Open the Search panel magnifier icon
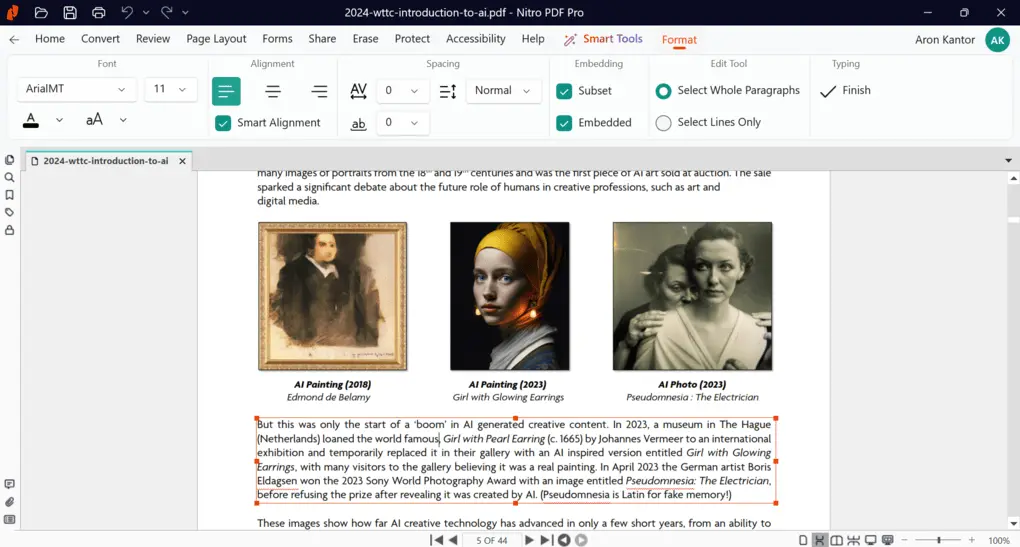 (10, 178)
